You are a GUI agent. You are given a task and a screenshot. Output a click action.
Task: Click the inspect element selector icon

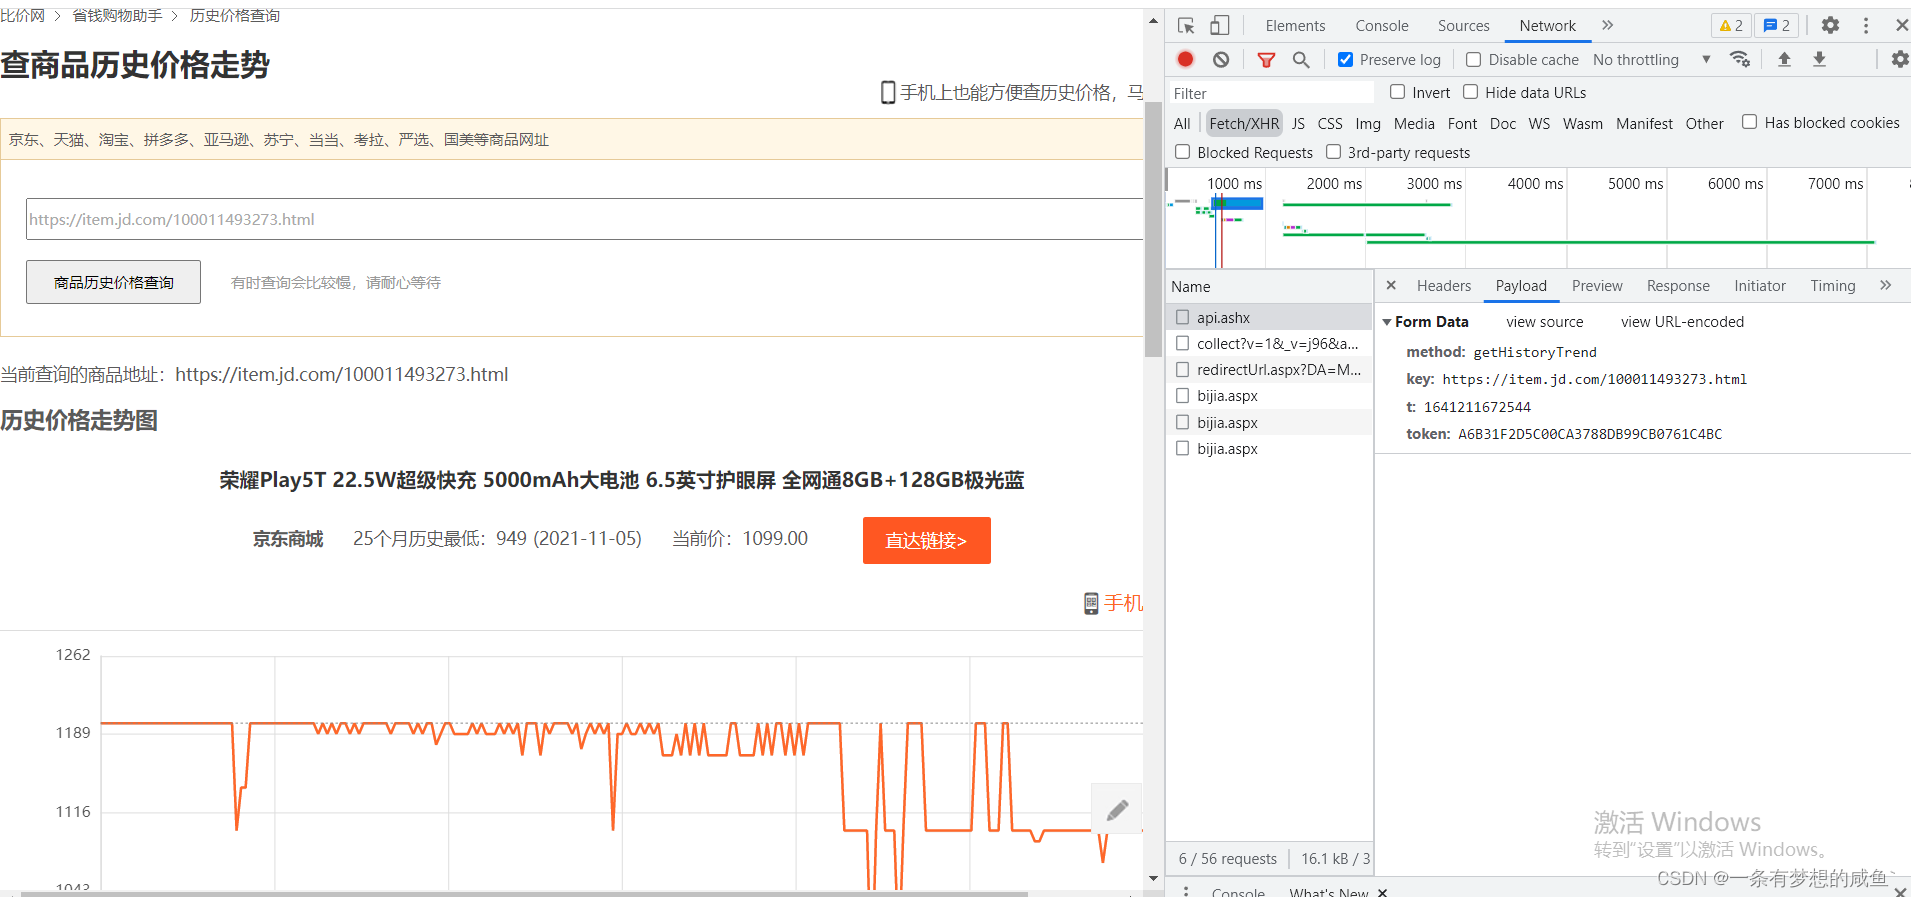tap(1186, 26)
